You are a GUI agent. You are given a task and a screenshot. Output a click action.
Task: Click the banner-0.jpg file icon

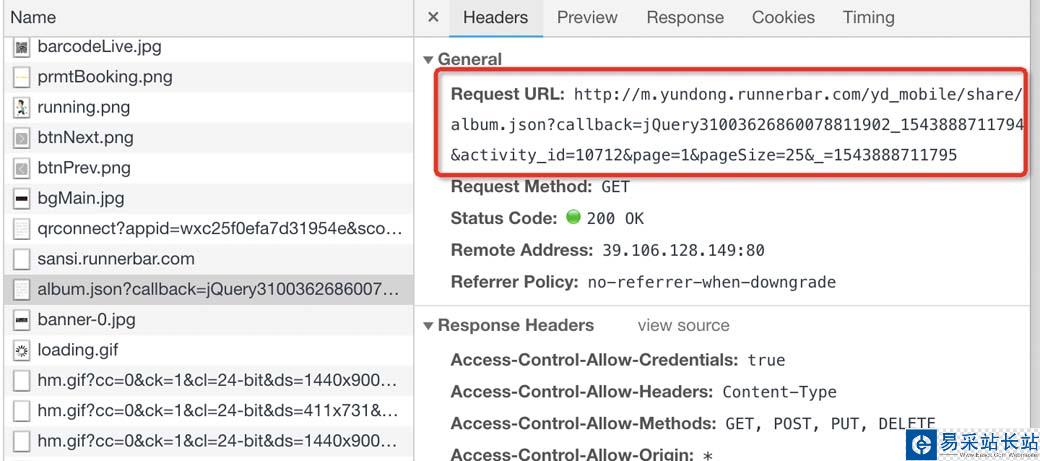[x=22, y=320]
